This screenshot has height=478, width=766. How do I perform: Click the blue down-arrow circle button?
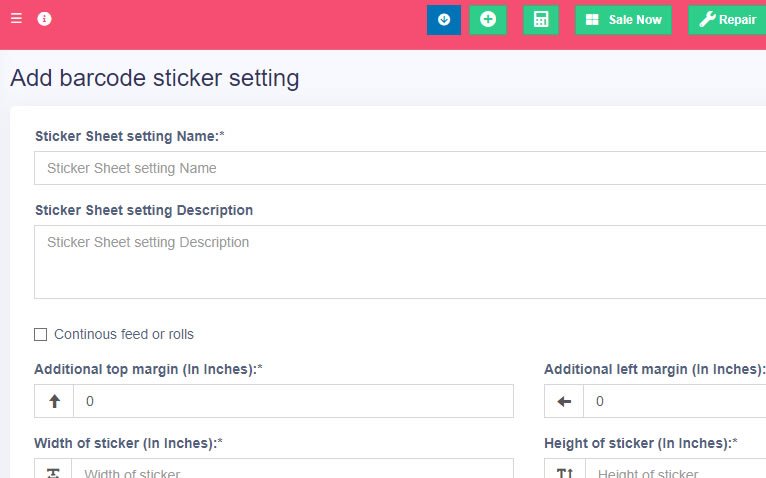click(444, 20)
